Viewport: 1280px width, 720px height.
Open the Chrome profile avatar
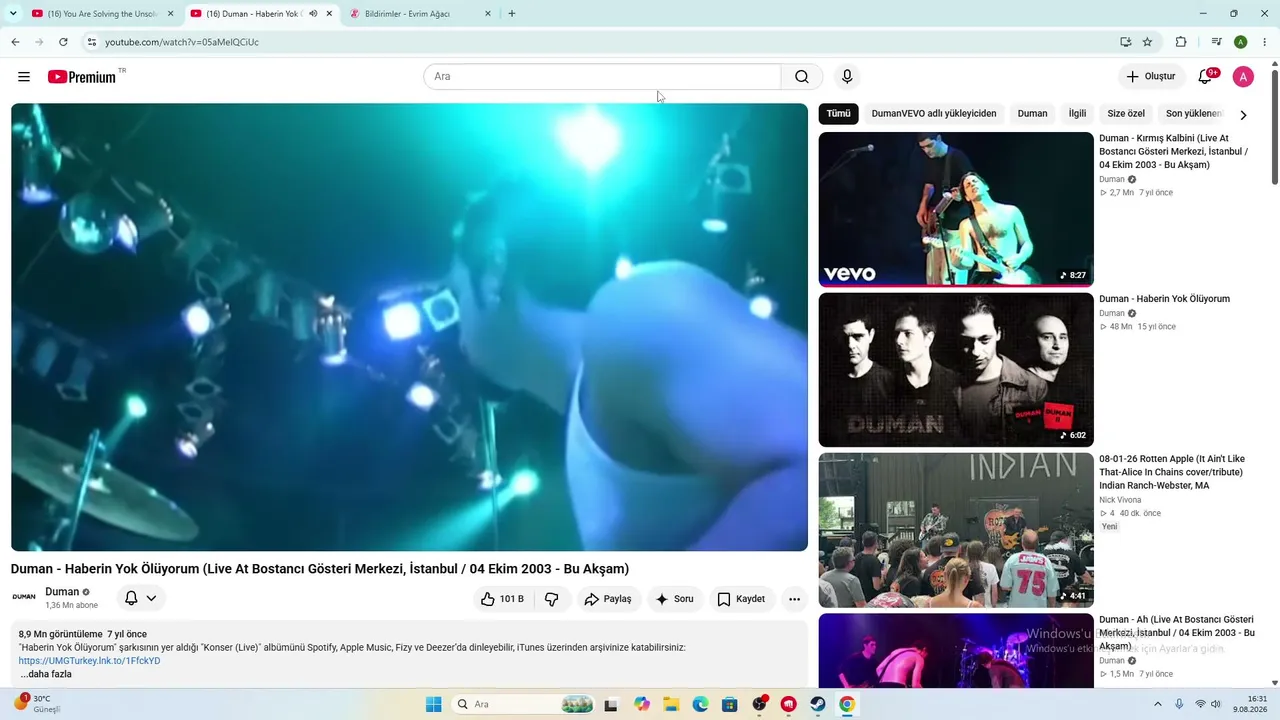pyautogui.click(x=1240, y=42)
